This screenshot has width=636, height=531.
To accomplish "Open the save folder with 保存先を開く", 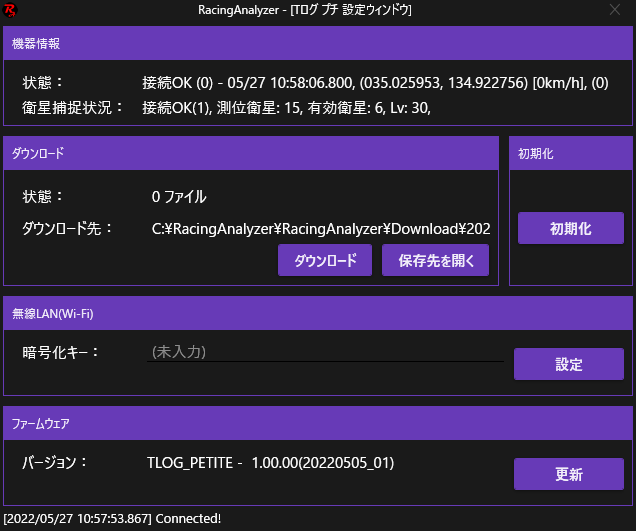I will (436, 260).
